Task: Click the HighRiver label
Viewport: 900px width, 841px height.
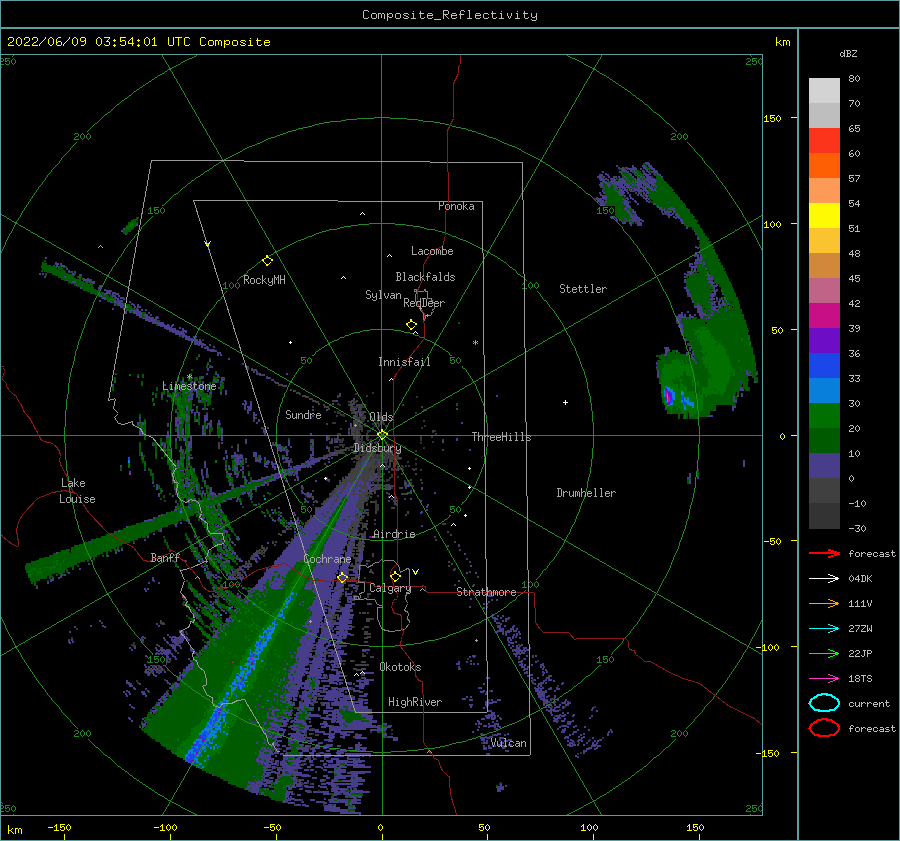Action: pyautogui.click(x=415, y=702)
